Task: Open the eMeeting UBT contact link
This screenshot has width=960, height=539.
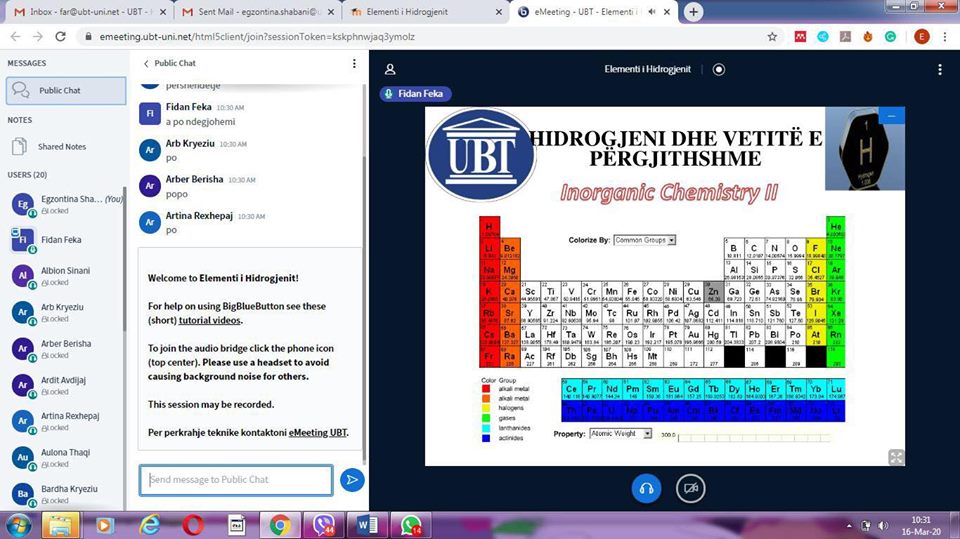Action: (x=318, y=432)
